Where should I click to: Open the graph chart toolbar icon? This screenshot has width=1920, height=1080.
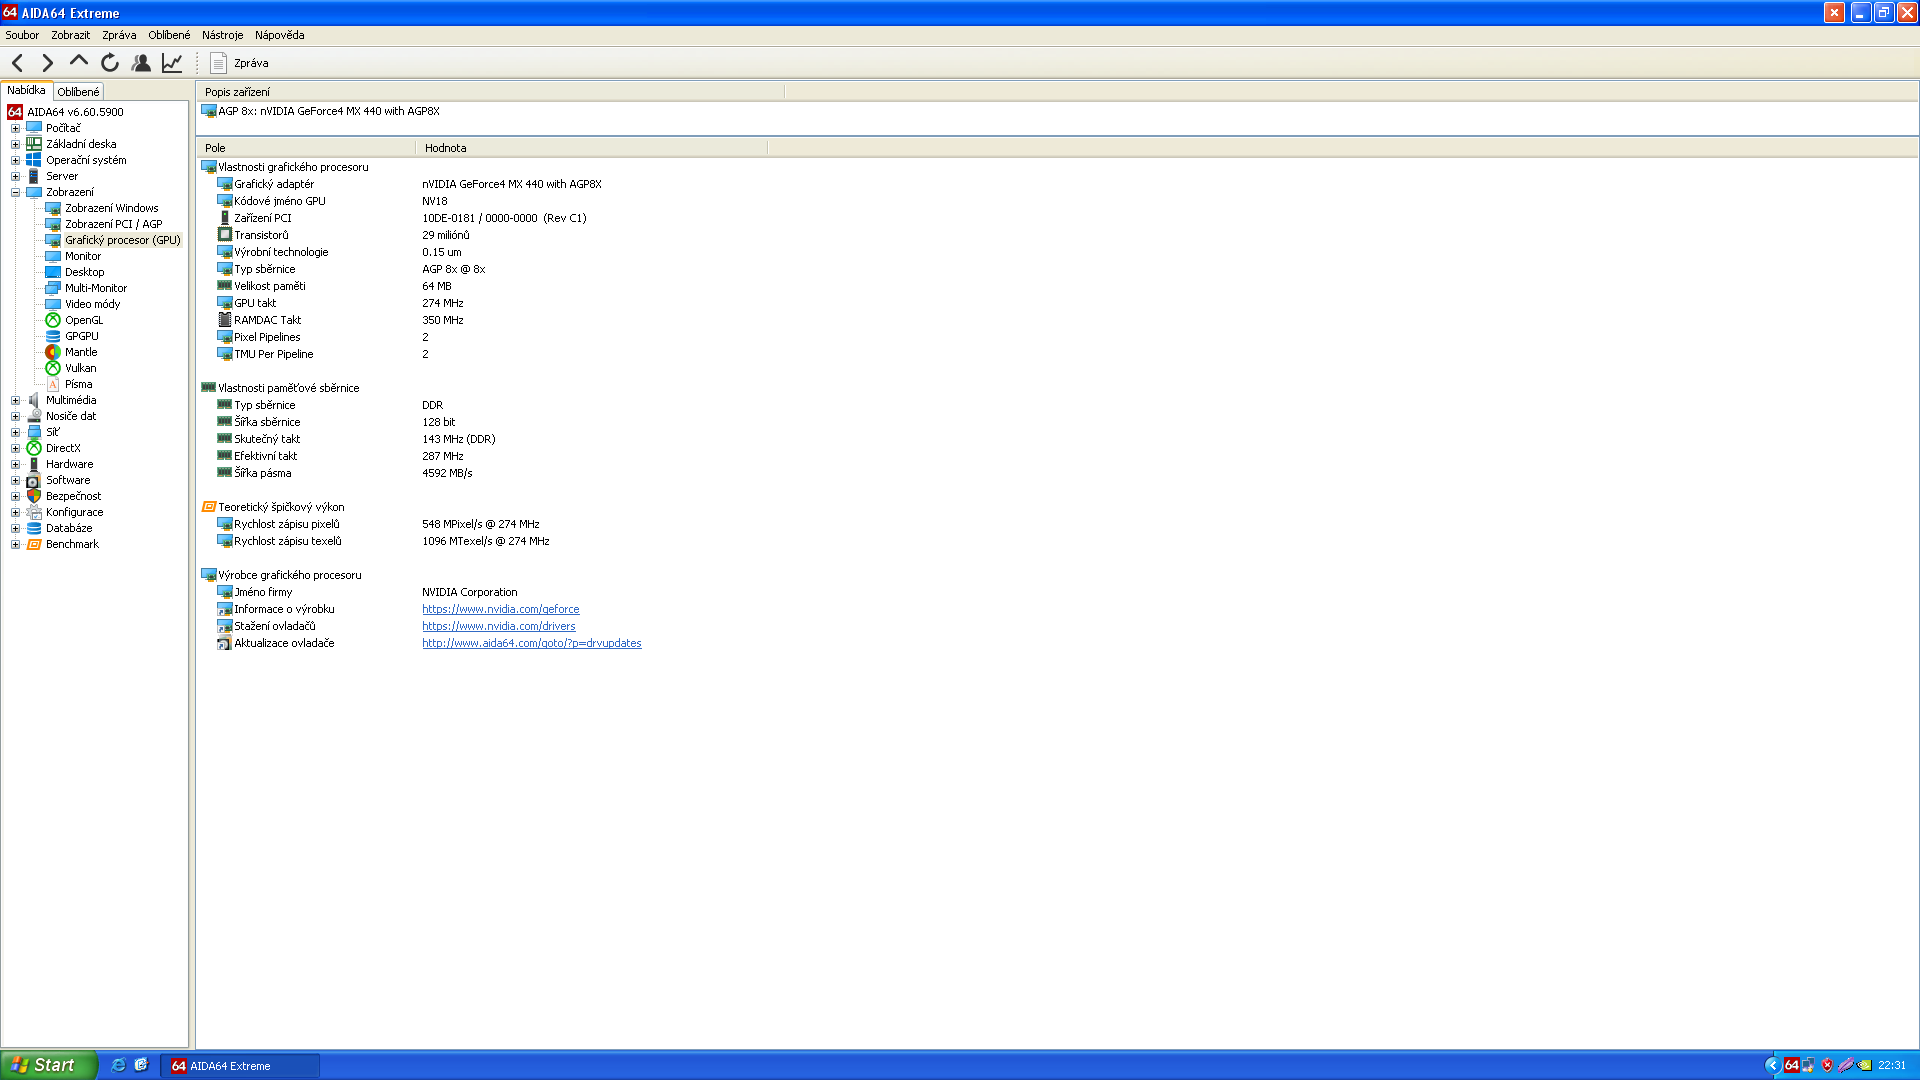point(172,63)
